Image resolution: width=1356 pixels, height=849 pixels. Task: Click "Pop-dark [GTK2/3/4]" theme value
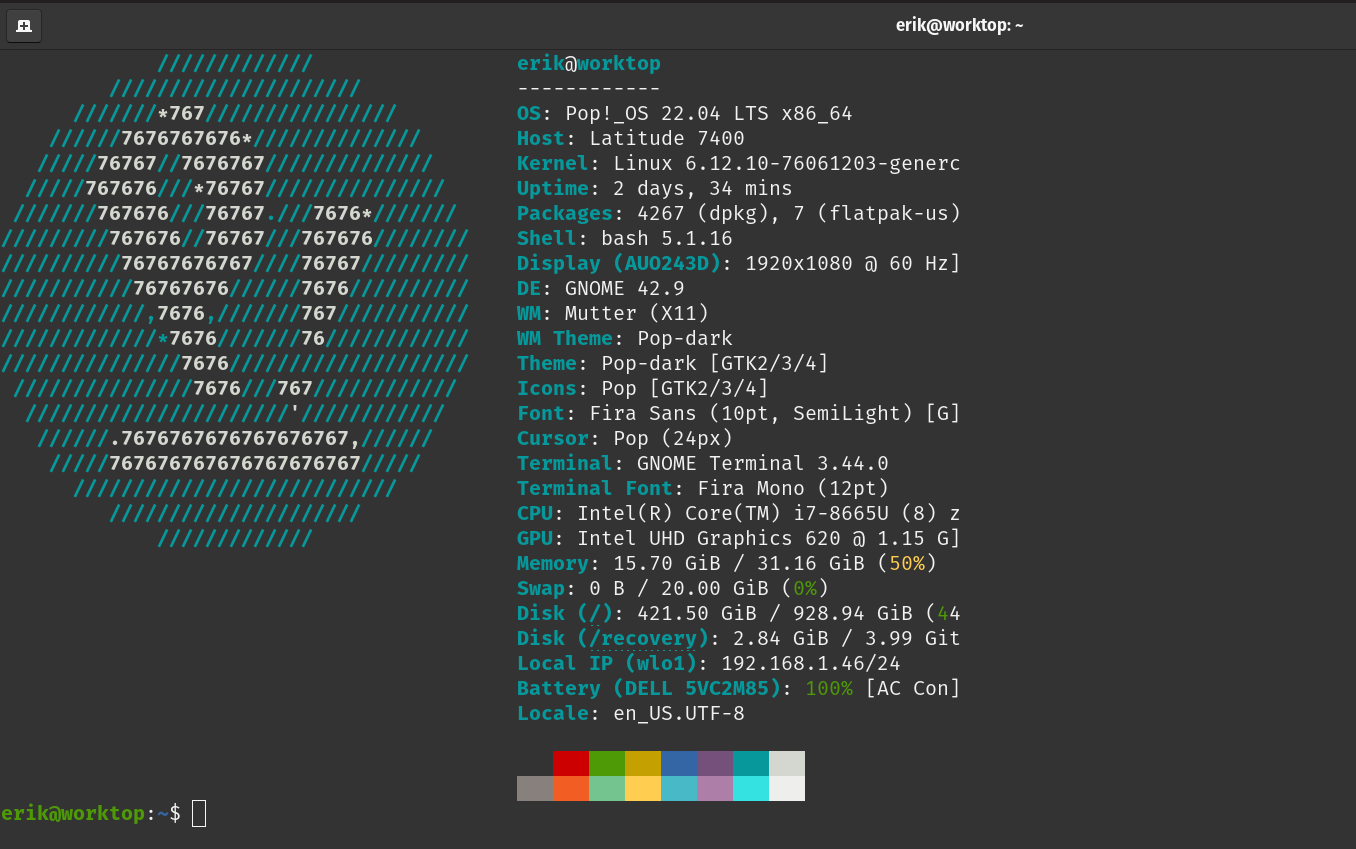(715, 364)
